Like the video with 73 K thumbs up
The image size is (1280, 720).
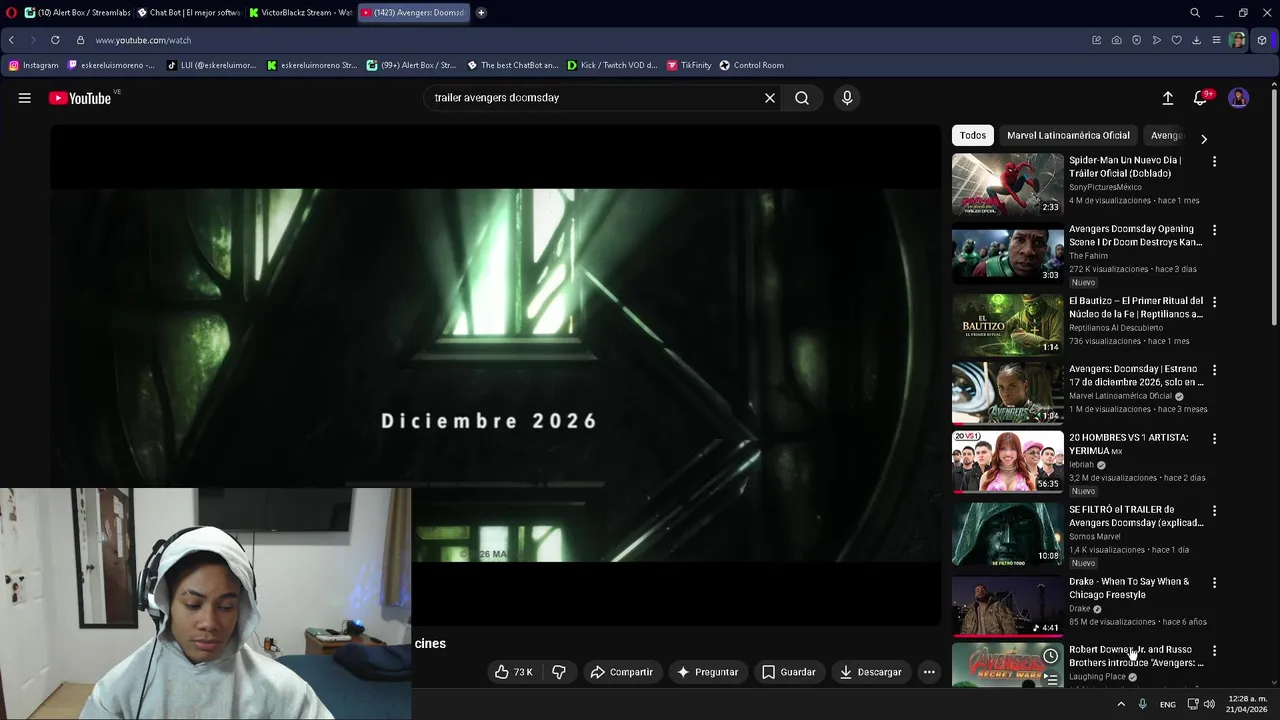(x=514, y=672)
